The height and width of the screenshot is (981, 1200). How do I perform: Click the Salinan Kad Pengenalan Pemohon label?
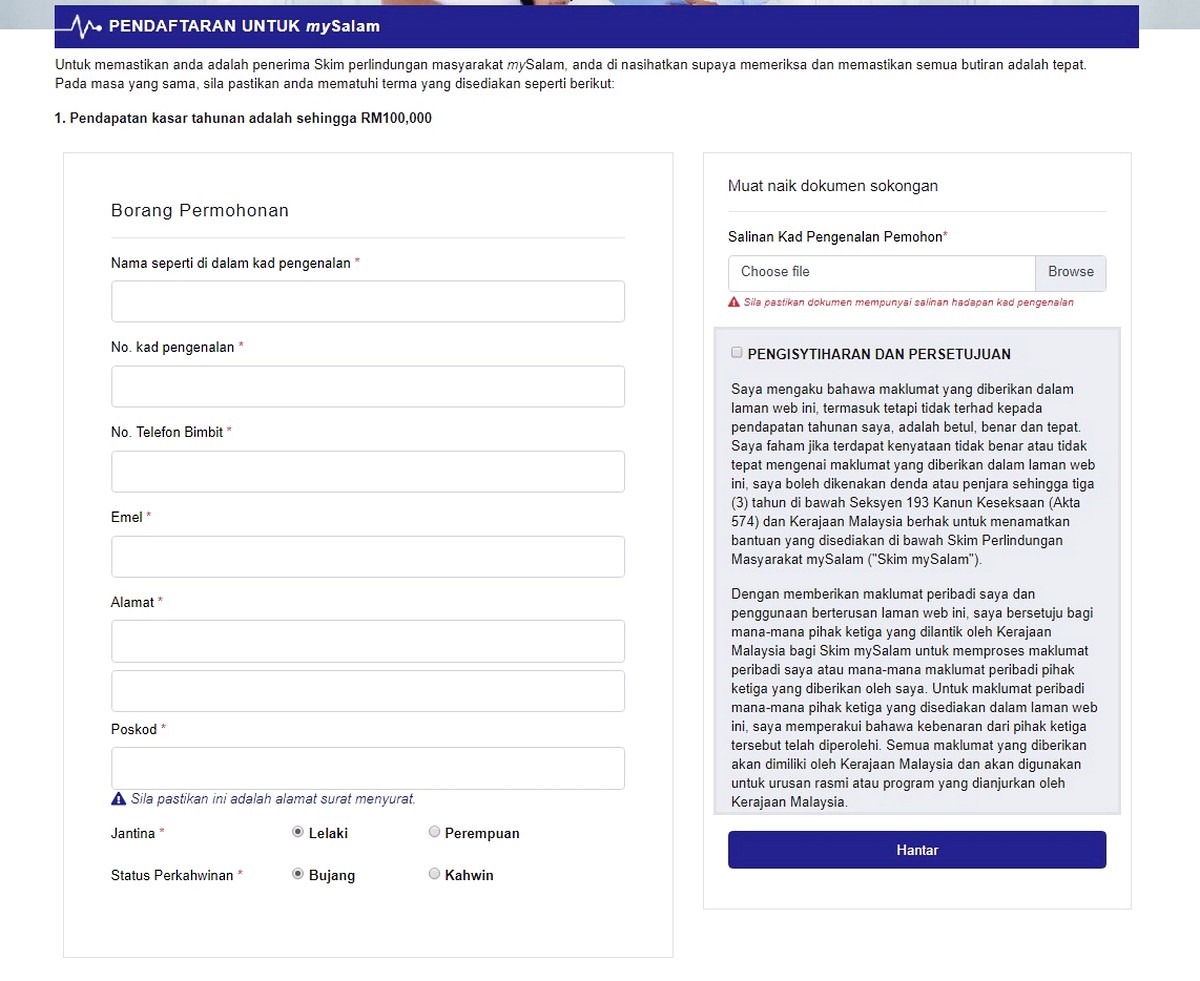tap(837, 238)
